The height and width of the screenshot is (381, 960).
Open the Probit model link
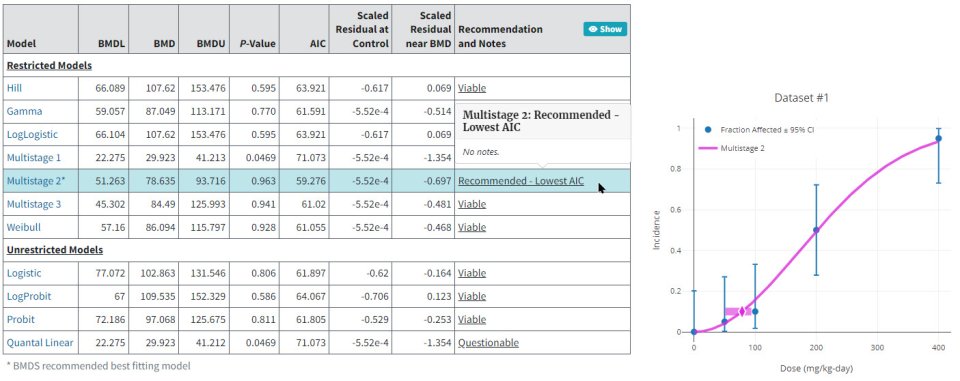(x=21, y=320)
